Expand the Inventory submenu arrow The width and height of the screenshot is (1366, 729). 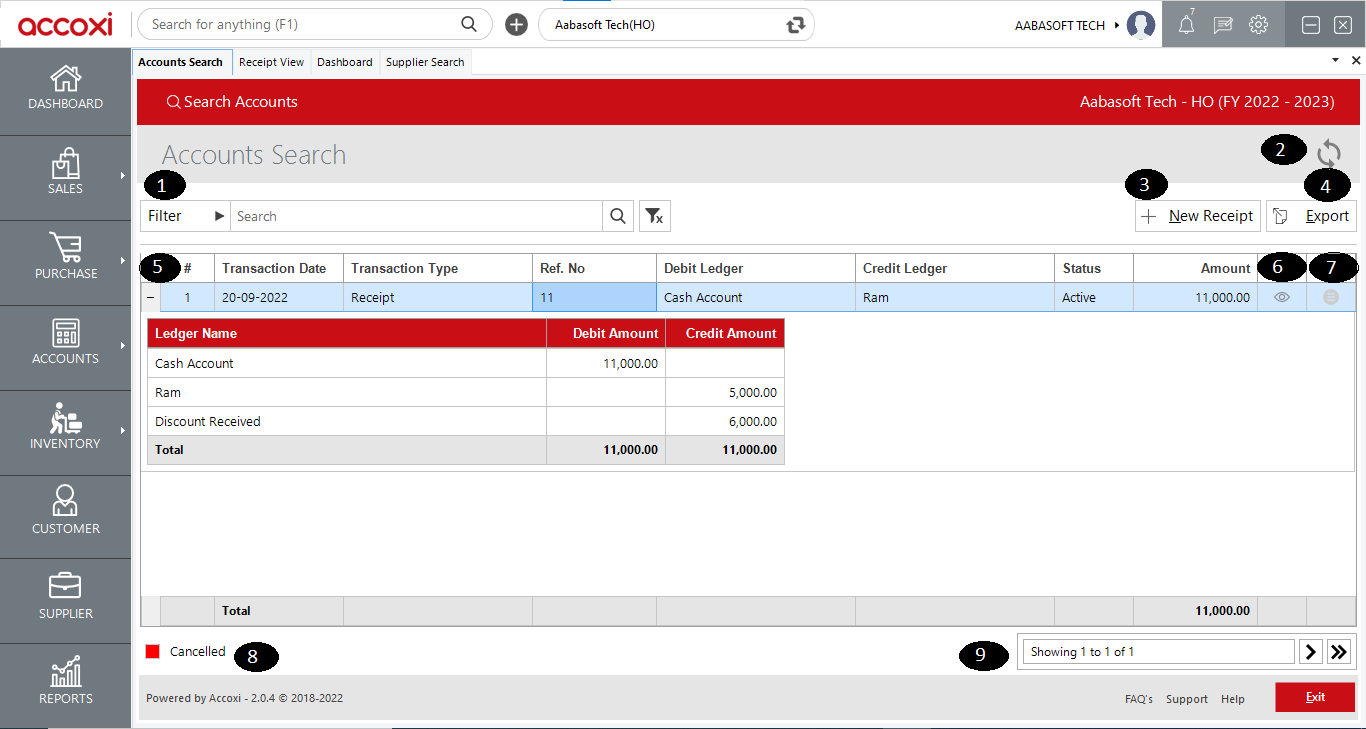tap(123, 430)
